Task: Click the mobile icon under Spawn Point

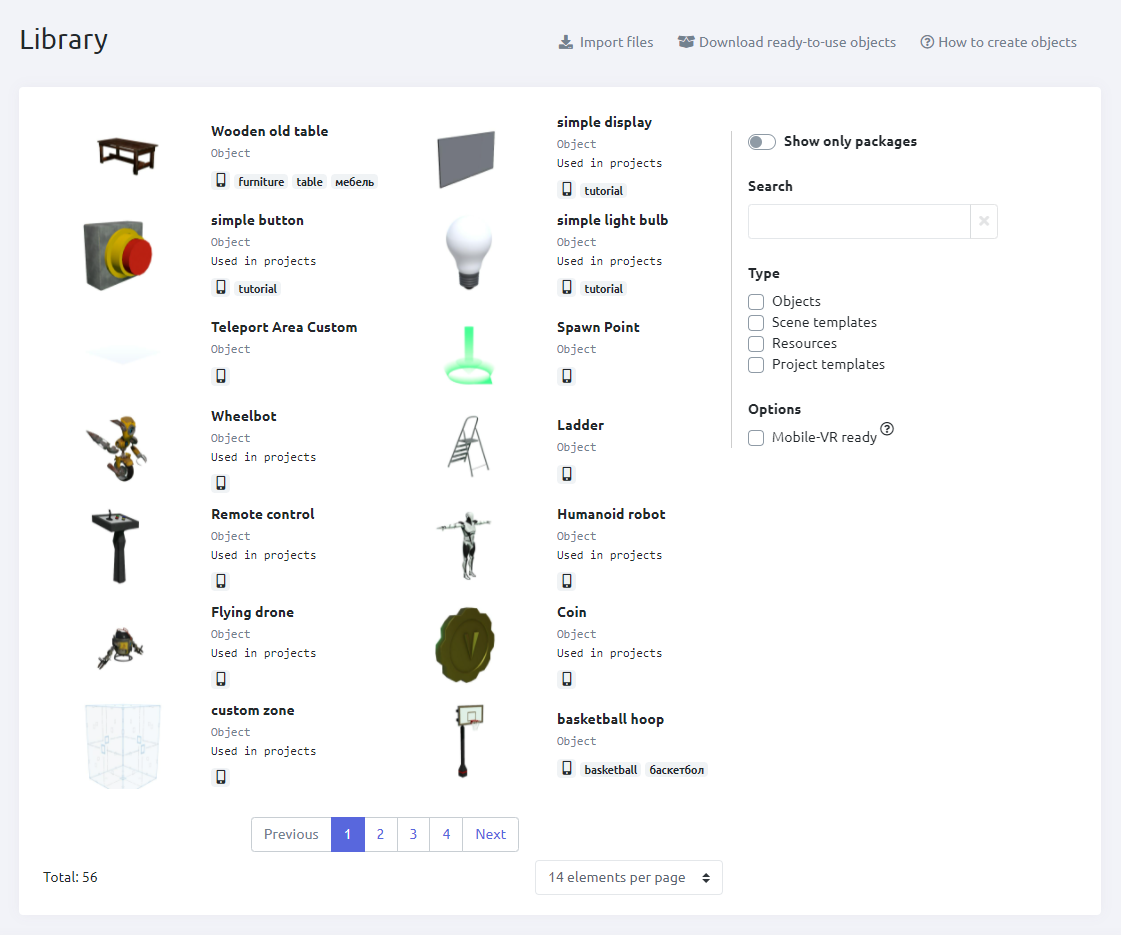Action: pos(567,376)
